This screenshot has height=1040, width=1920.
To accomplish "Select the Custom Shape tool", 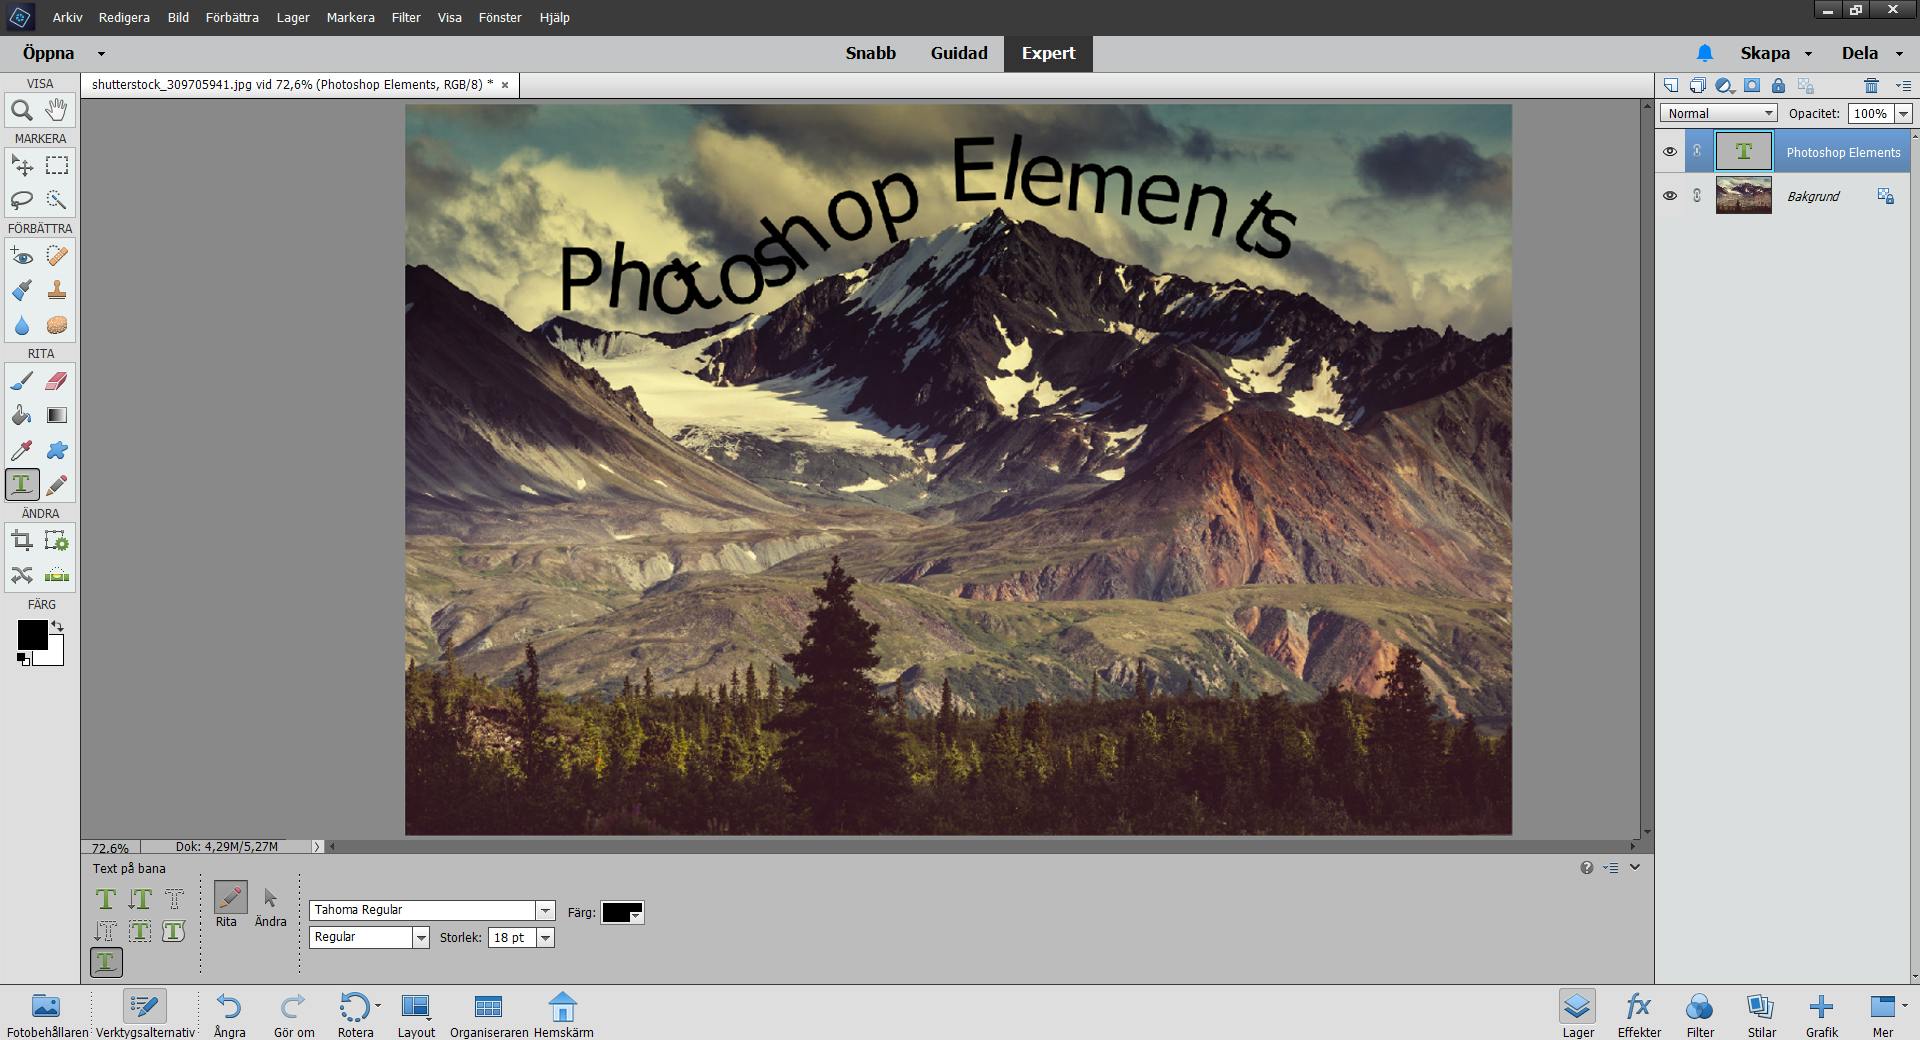I will tap(57, 450).
